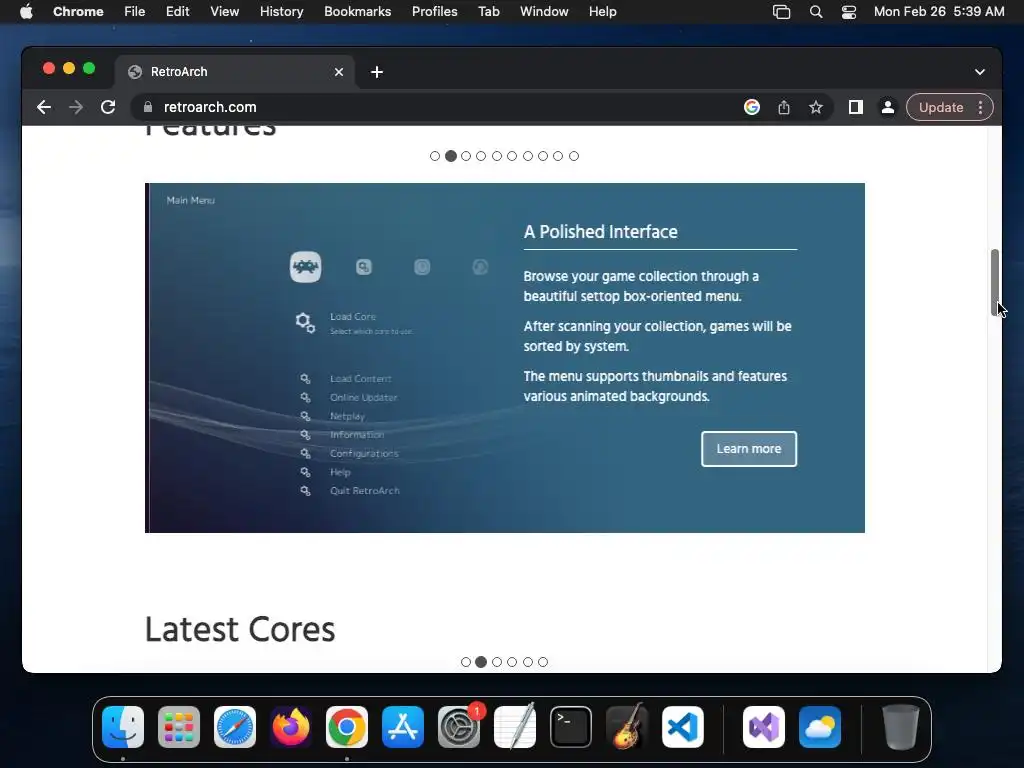Open the Chrome application menu
Viewport: 1024px width, 768px height.
pos(78,12)
